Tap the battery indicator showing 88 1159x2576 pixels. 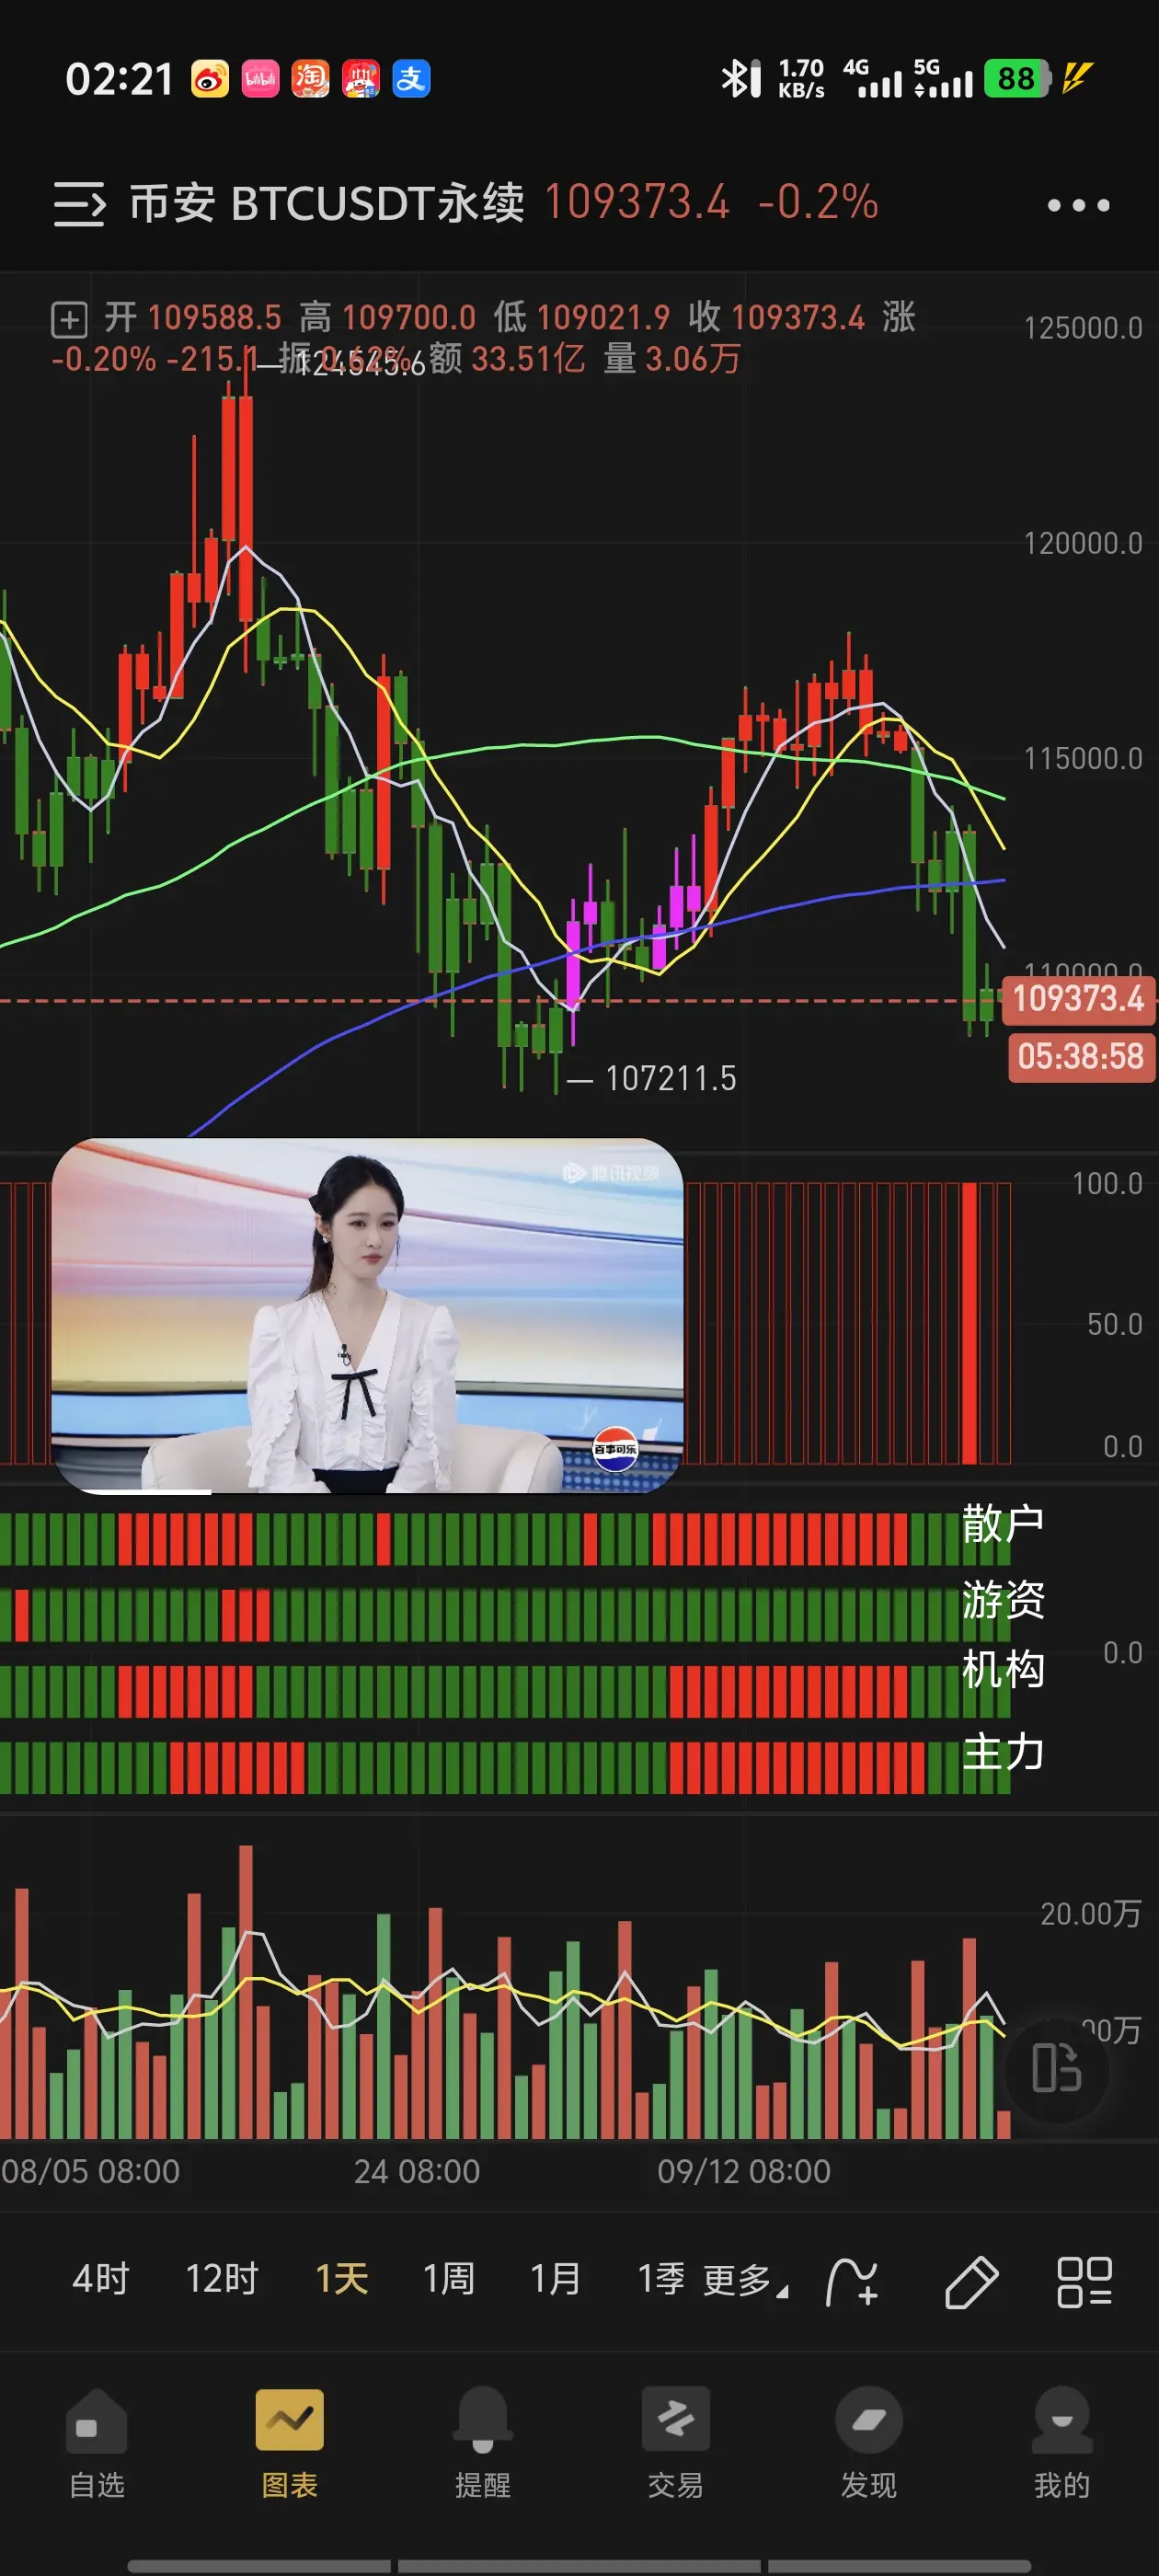(x=1017, y=78)
